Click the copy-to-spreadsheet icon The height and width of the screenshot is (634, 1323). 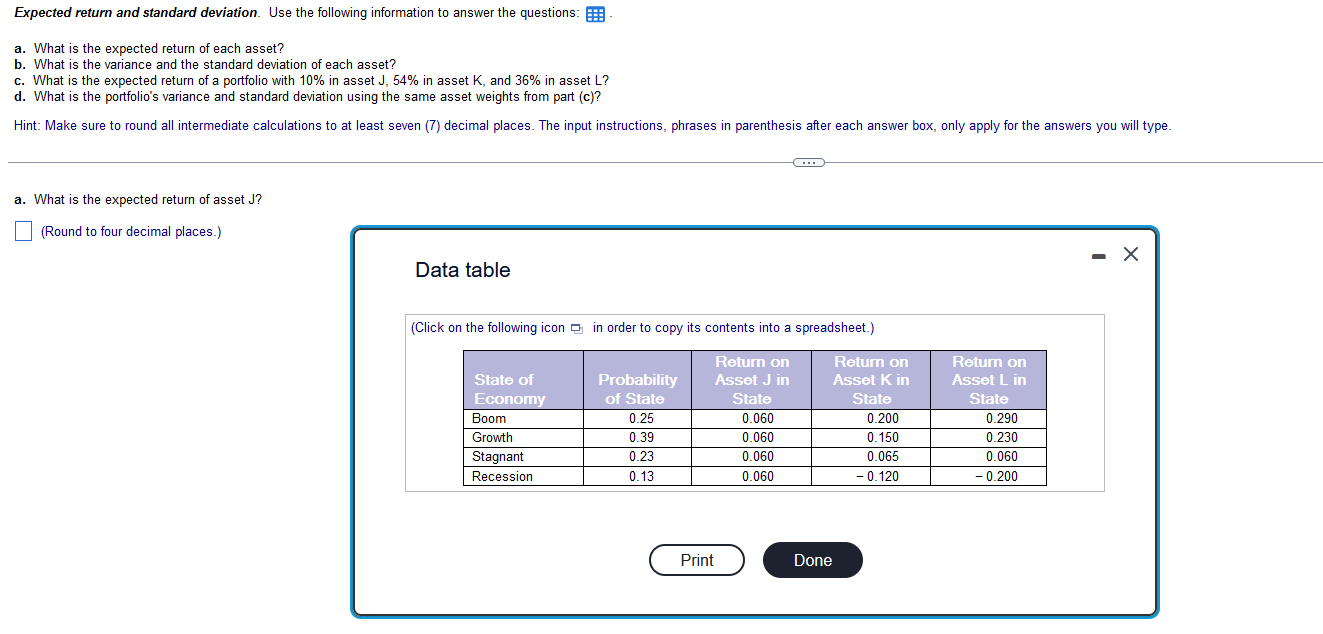[x=575, y=327]
